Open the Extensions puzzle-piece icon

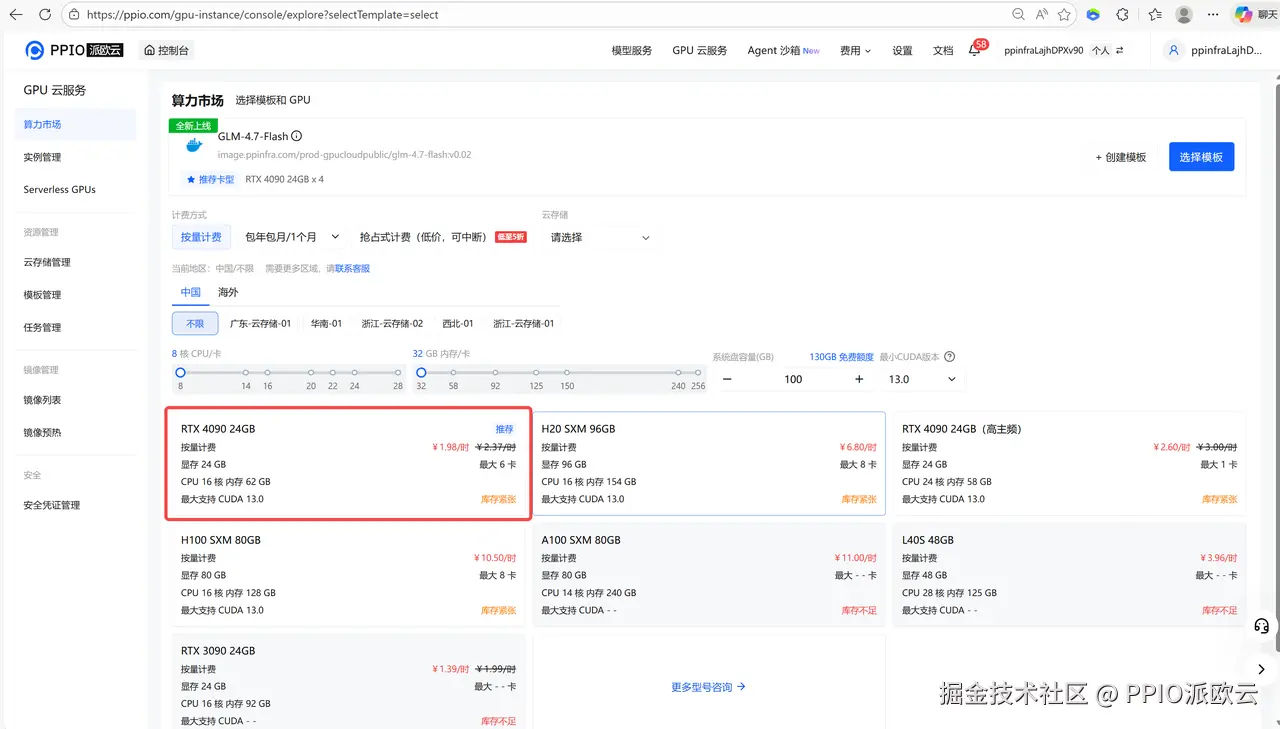pos(1122,15)
